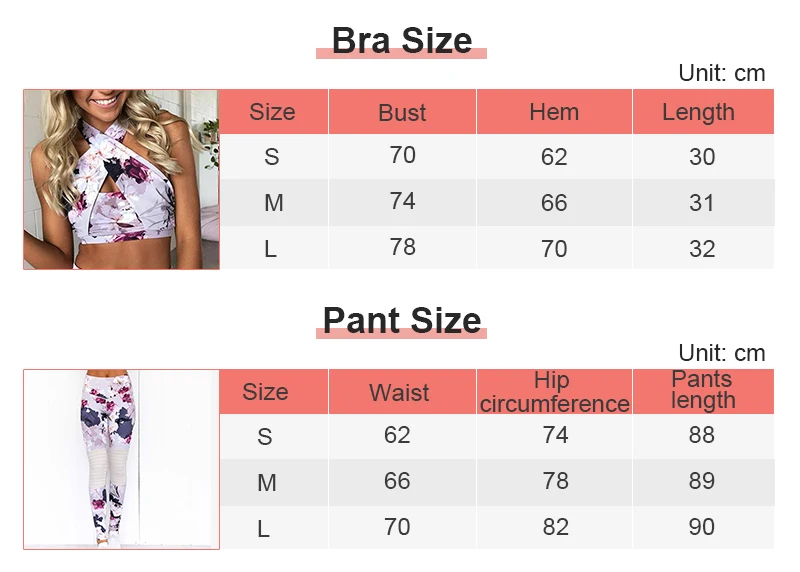
Task: Click the floral leggings photo
Action: 121,459
